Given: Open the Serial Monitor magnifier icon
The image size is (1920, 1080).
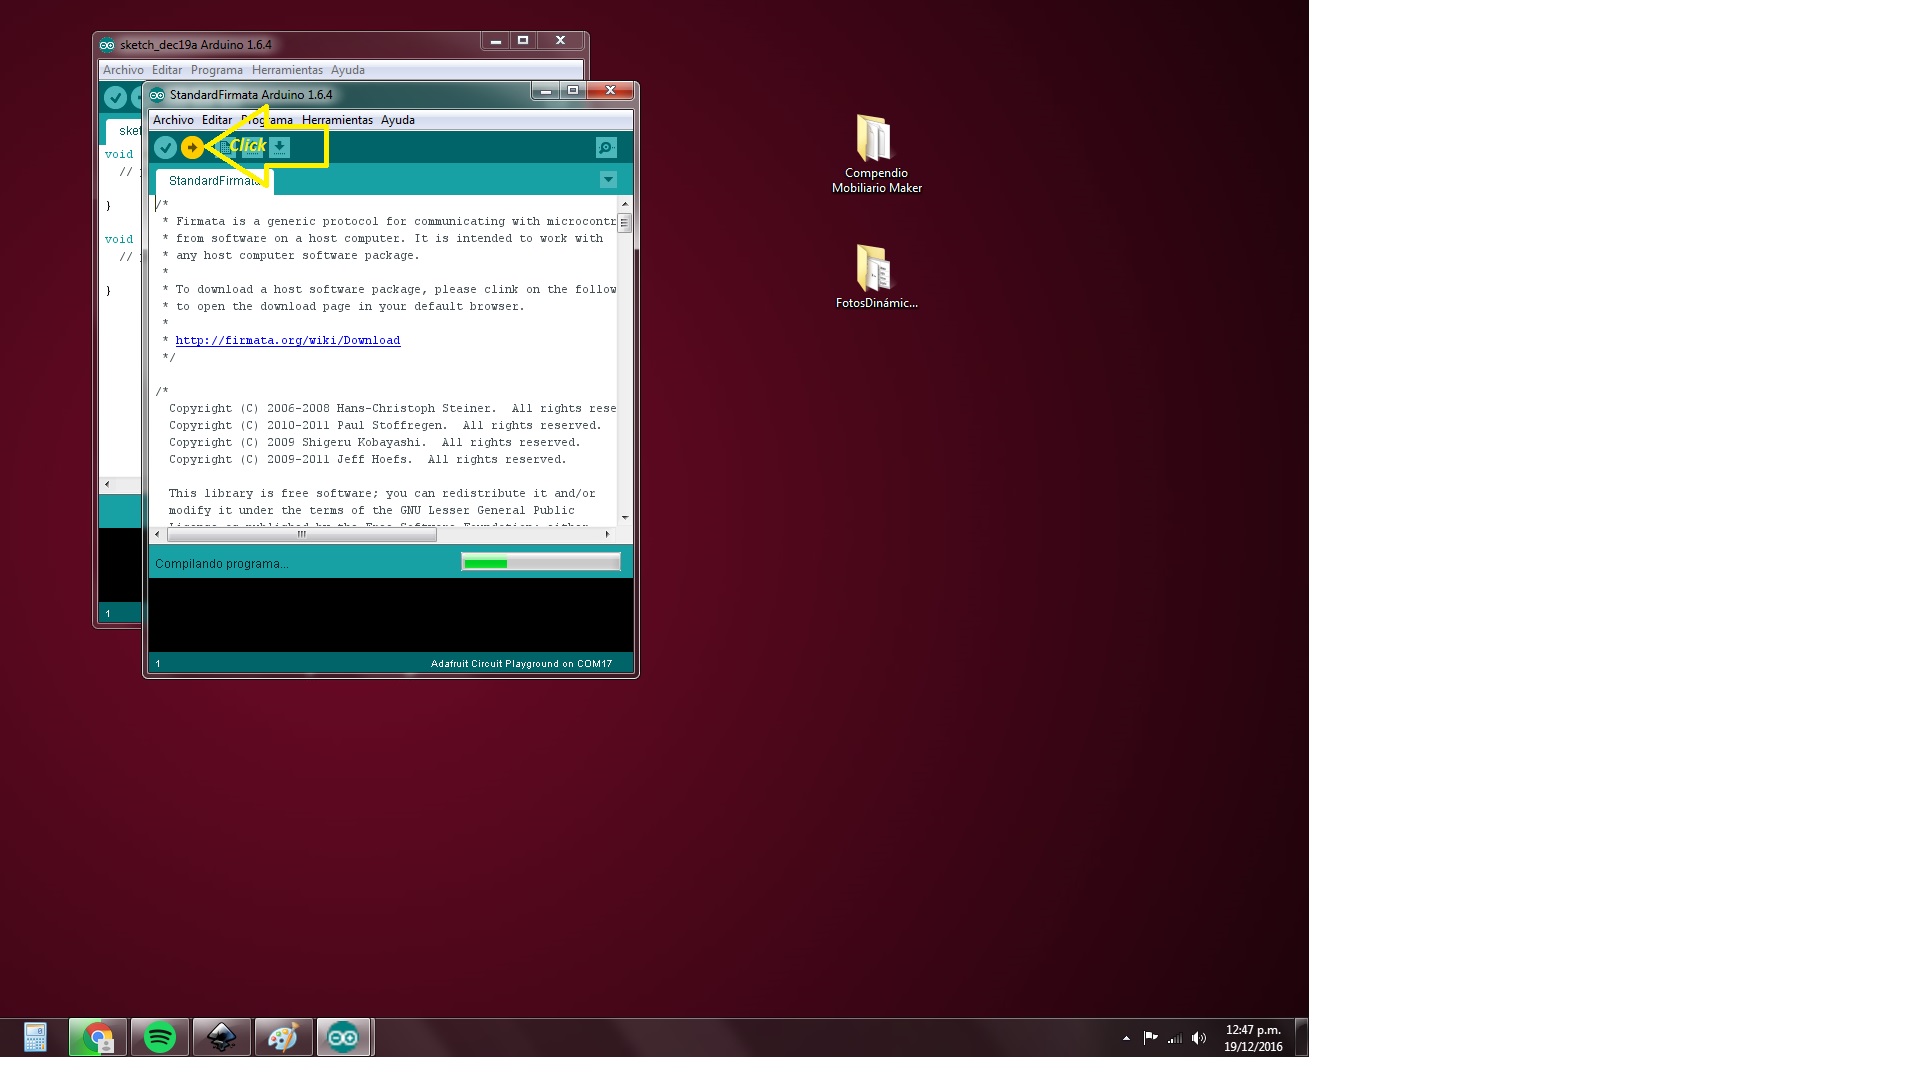Looking at the screenshot, I should point(606,148).
